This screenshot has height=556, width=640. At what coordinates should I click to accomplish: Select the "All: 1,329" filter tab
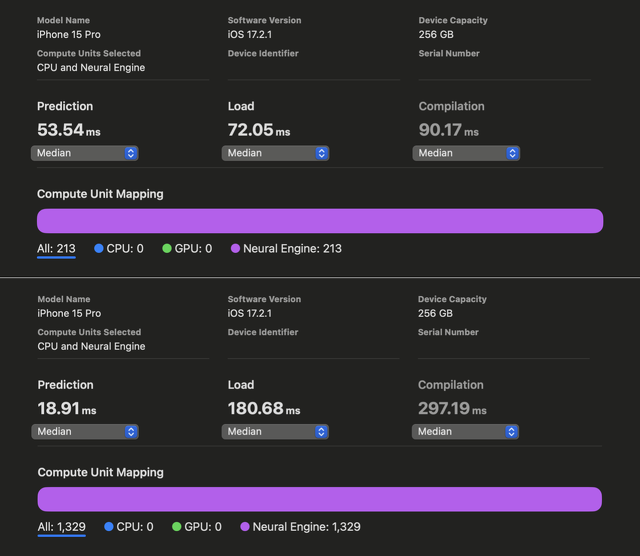[x=61, y=527]
